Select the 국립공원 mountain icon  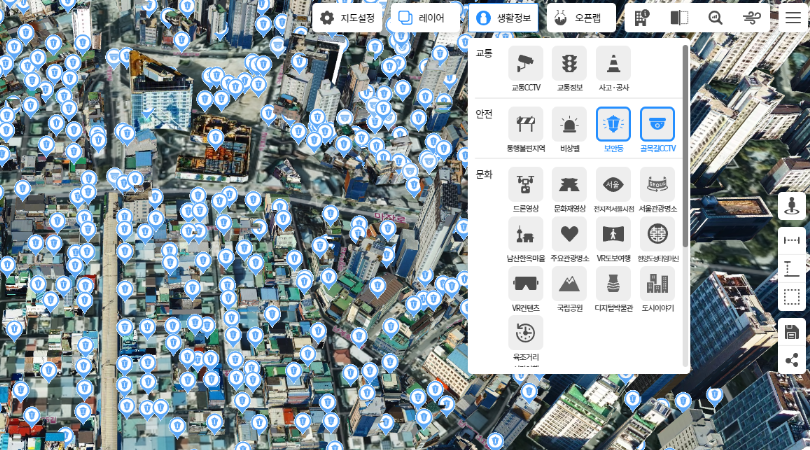click(570, 283)
